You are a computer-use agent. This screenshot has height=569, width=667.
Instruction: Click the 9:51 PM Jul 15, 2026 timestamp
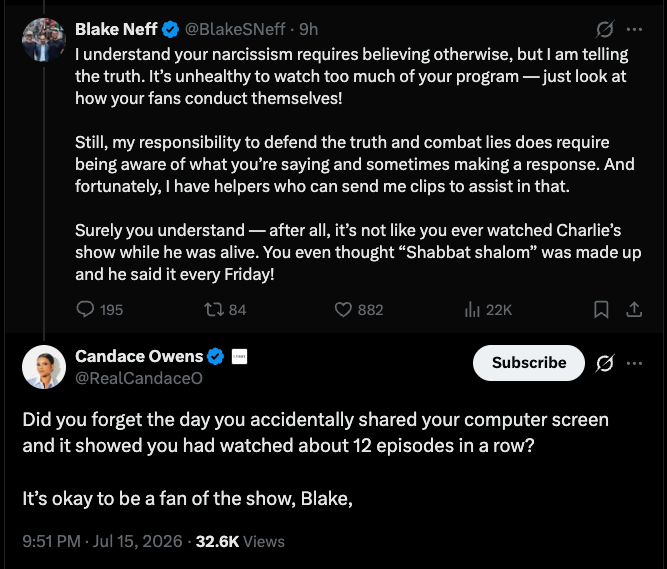(x=102, y=541)
